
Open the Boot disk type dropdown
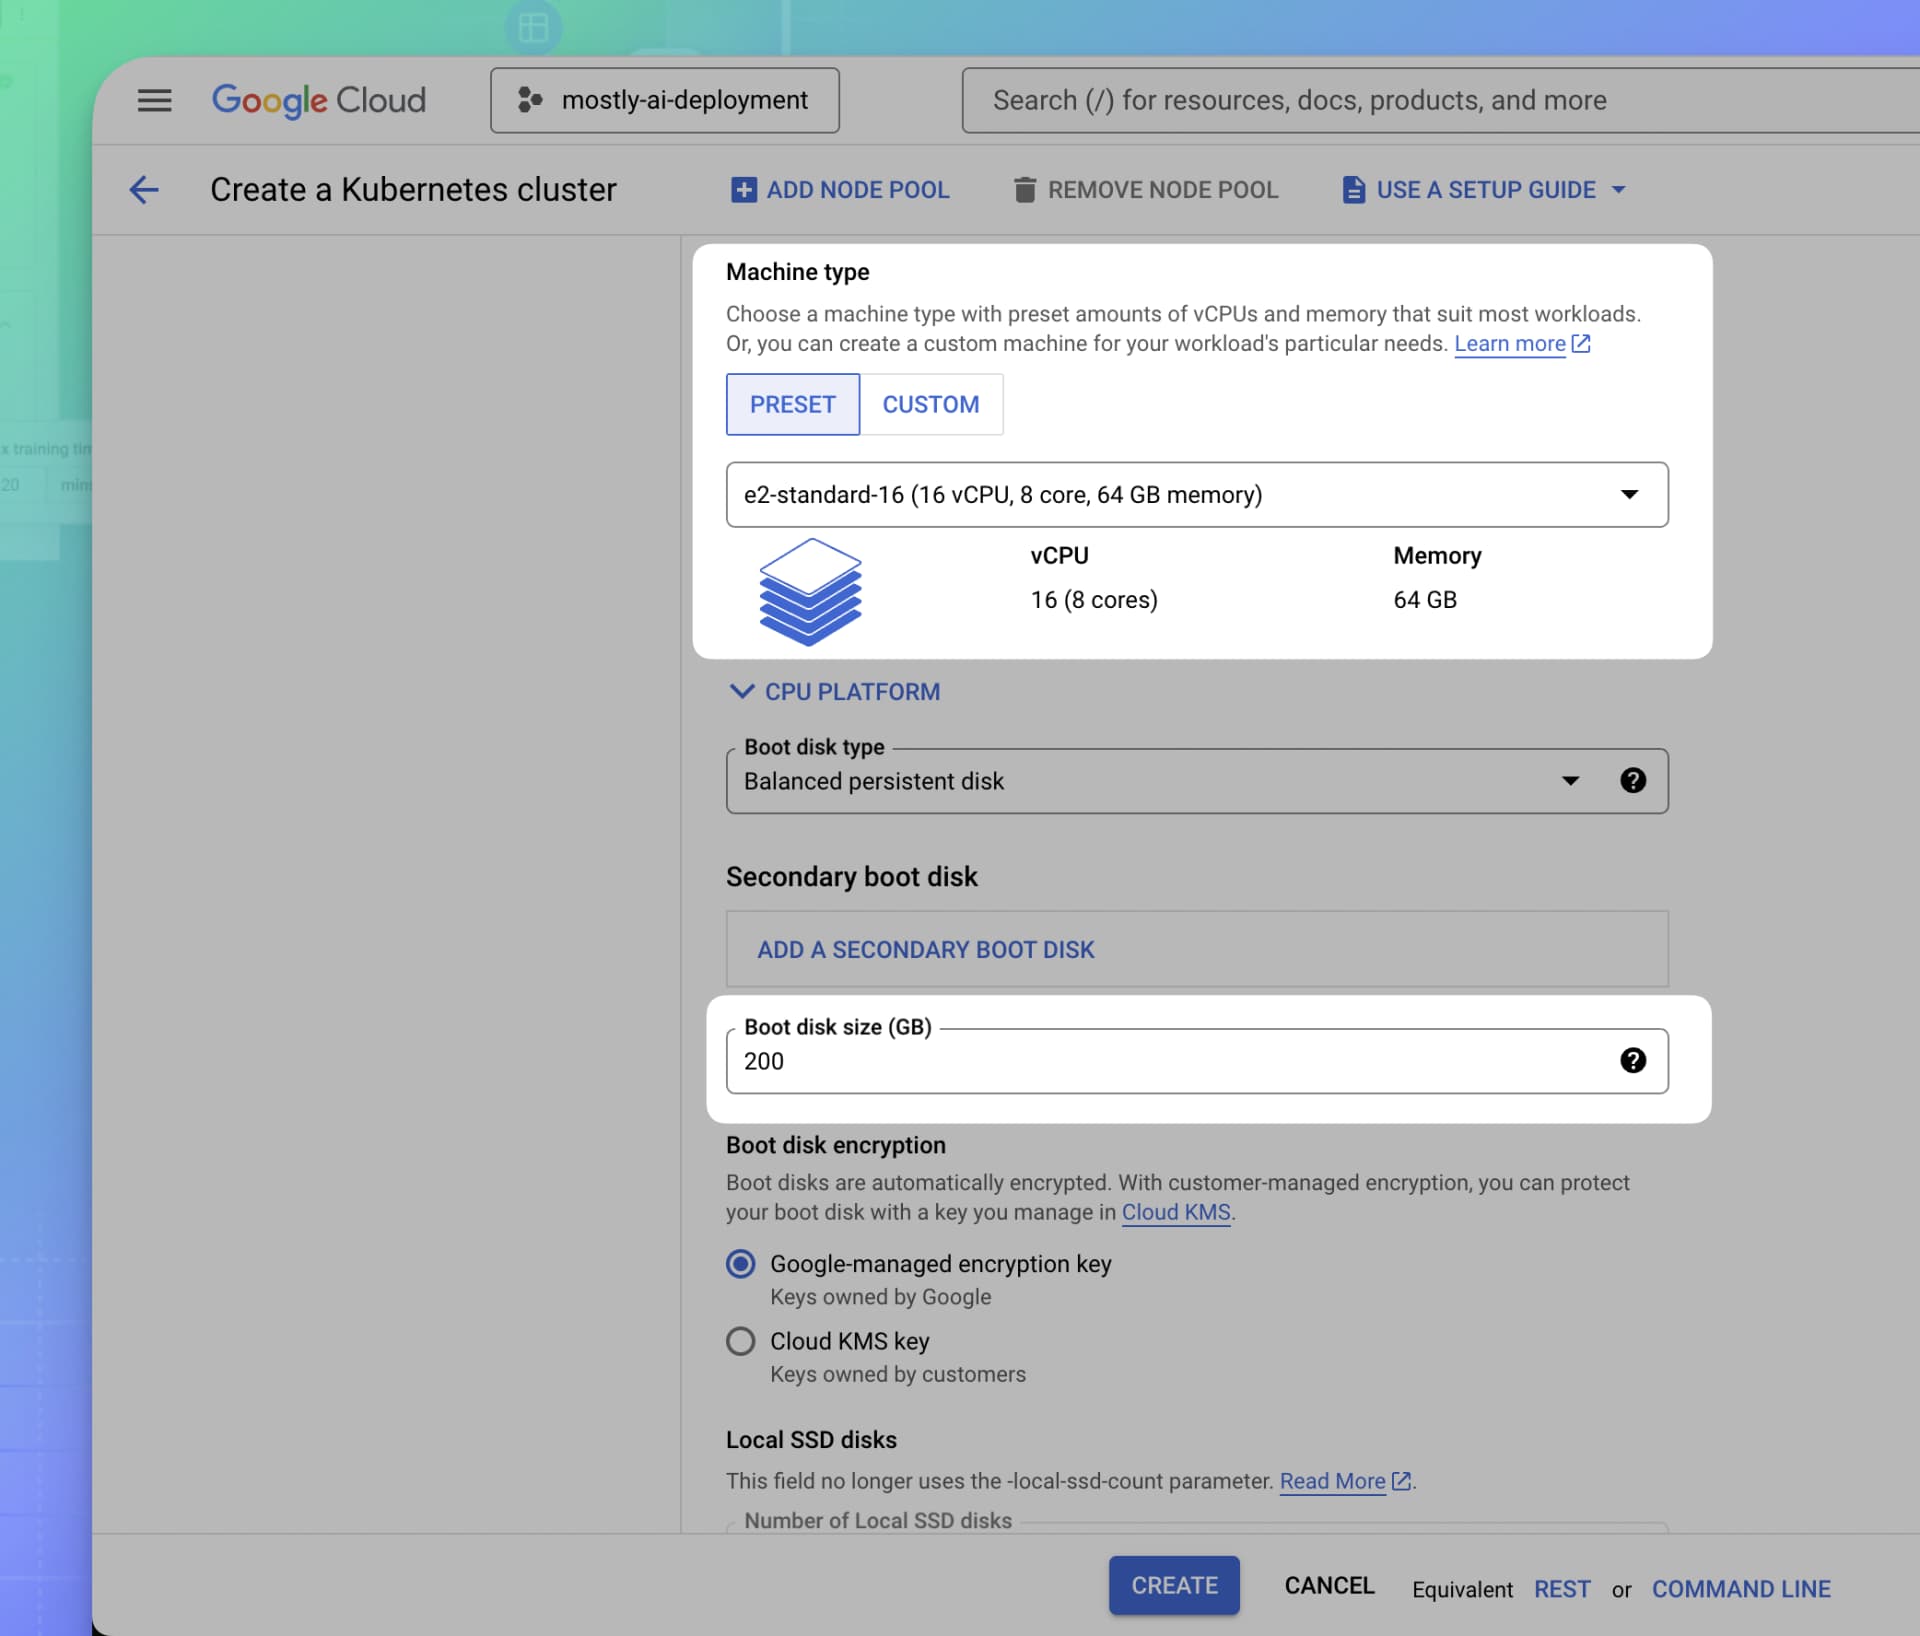(x=1571, y=781)
